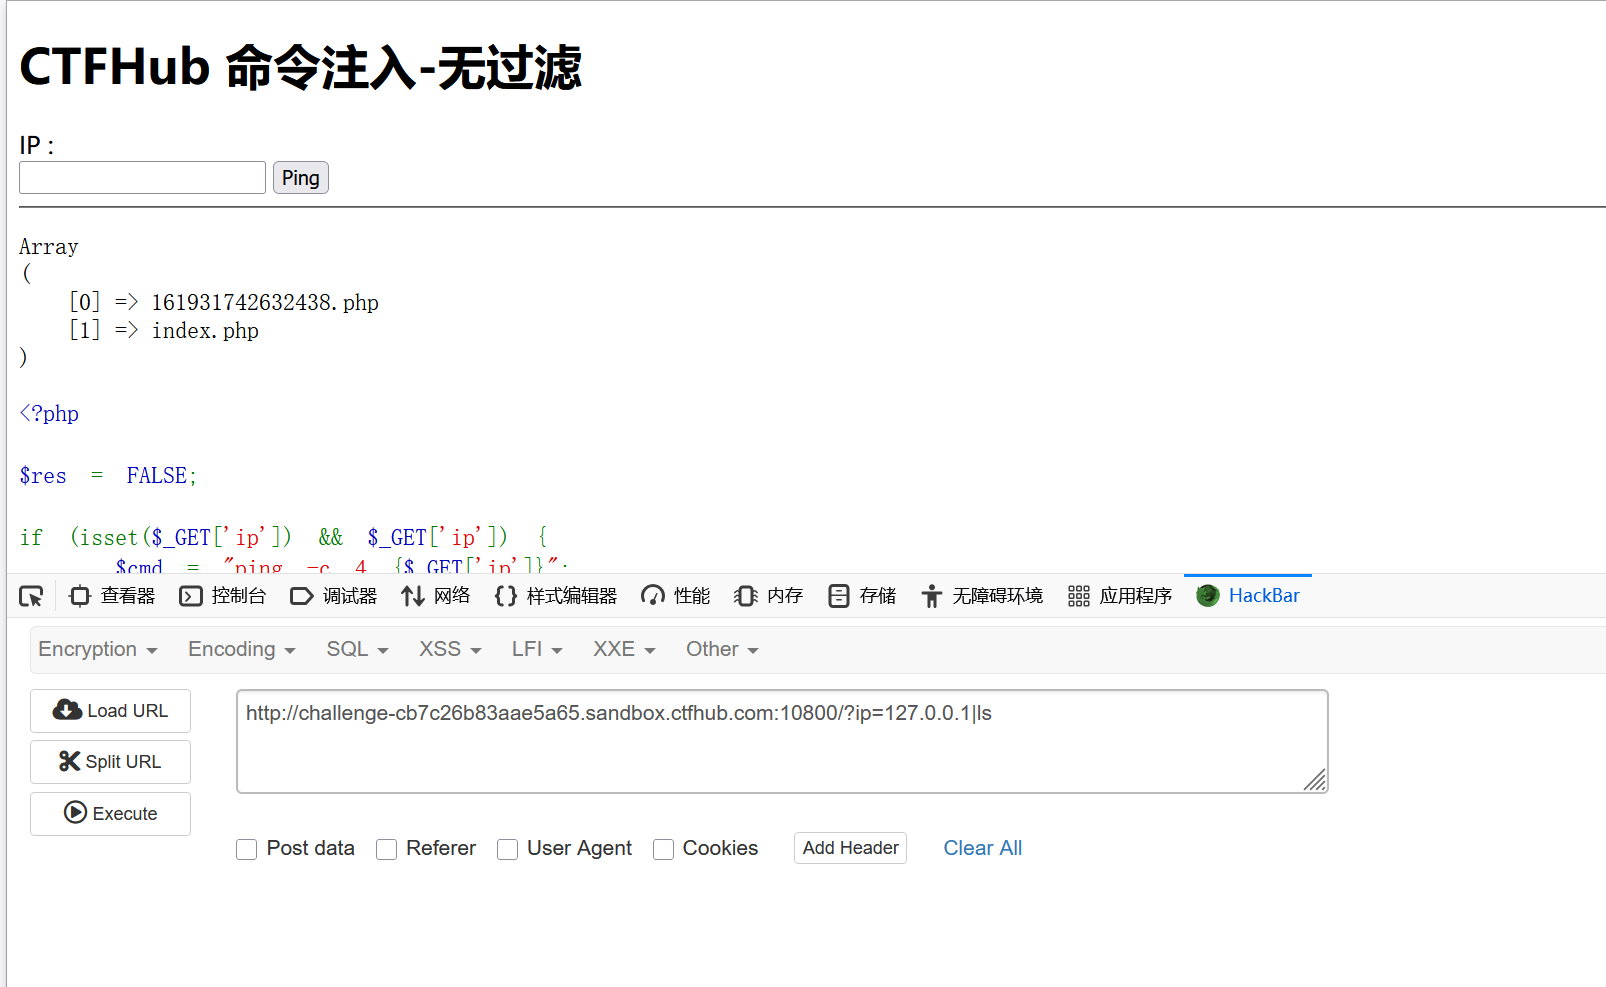Switch to the 内存 Memory tab

(x=768, y=596)
